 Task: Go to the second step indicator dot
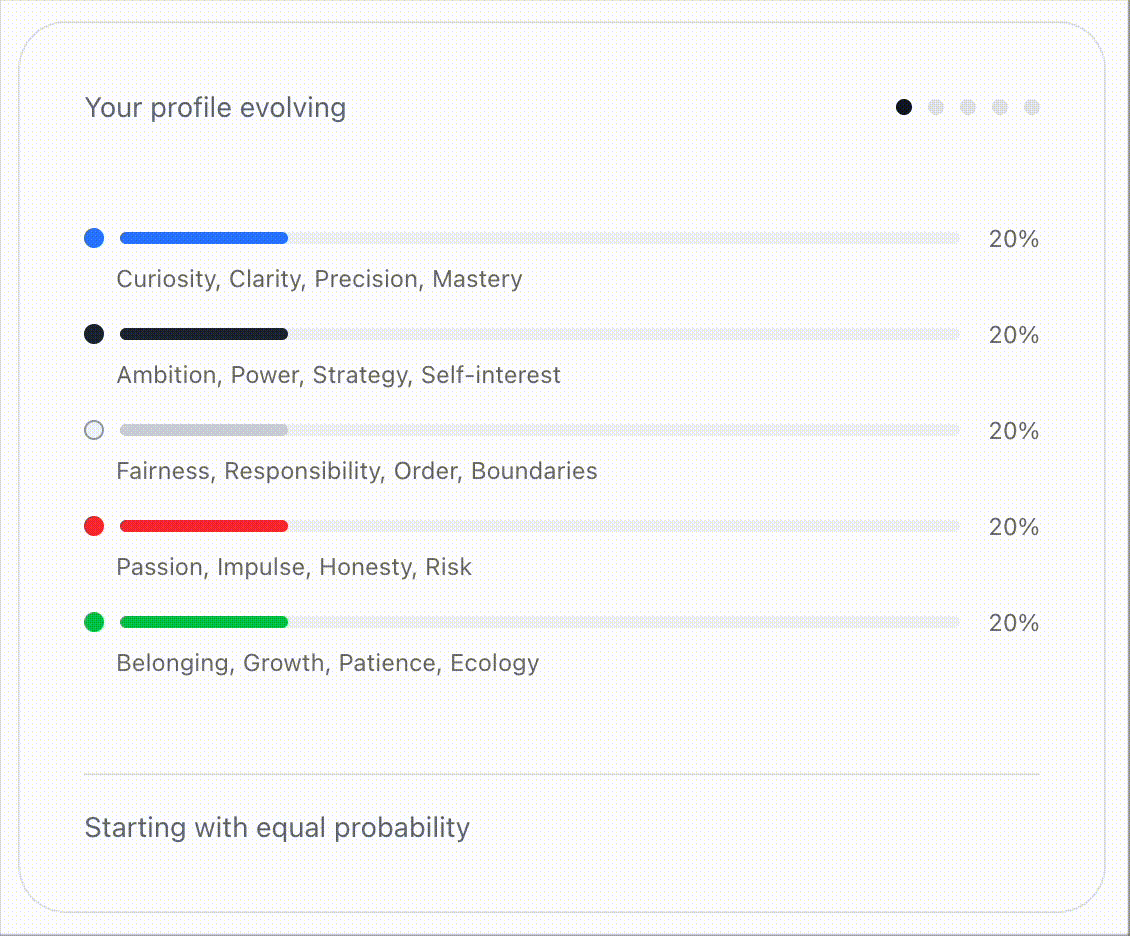[x=936, y=107]
